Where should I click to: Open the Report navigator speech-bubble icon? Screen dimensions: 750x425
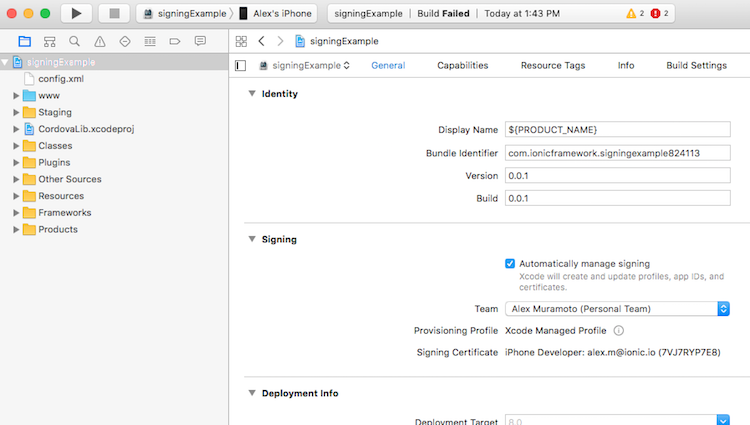coord(200,41)
